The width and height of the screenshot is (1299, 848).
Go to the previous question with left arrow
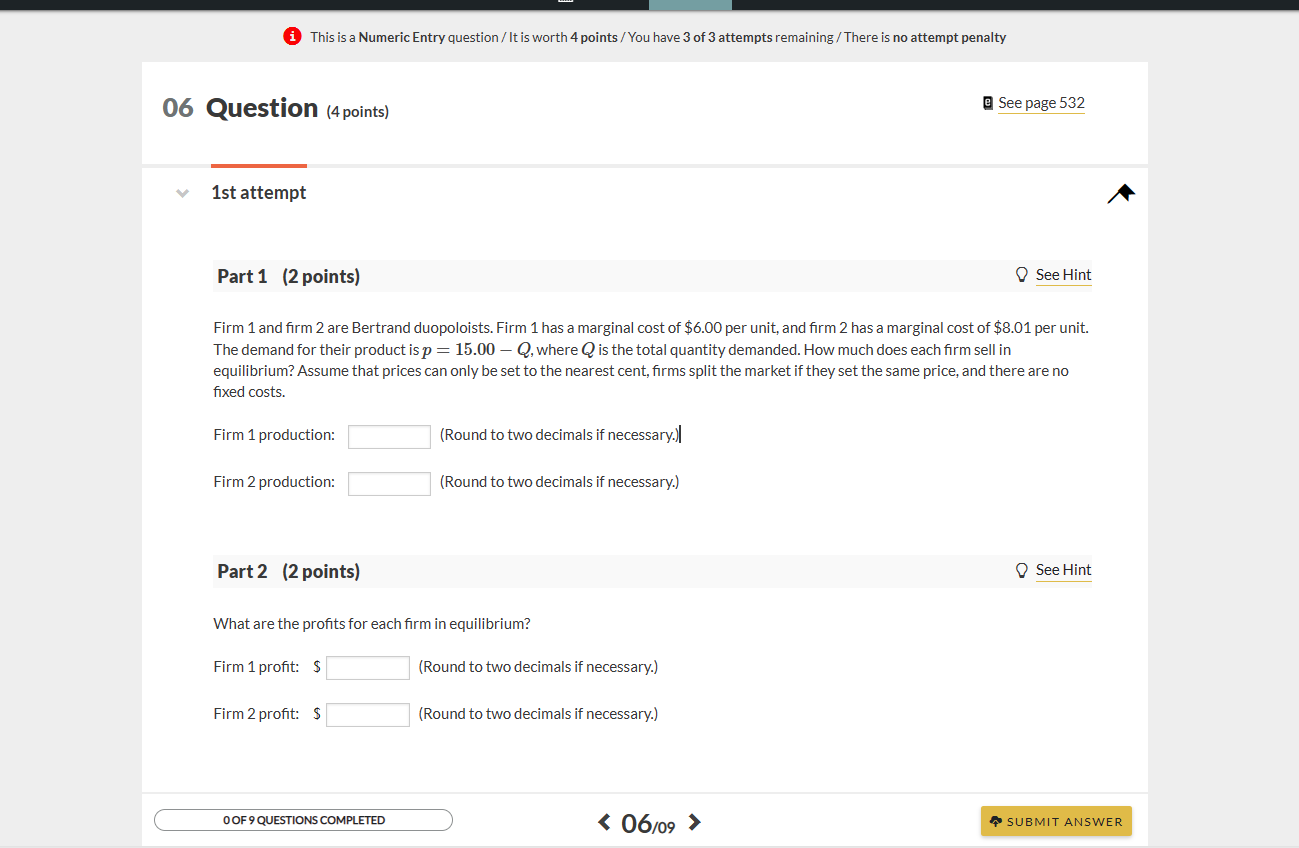click(x=603, y=821)
